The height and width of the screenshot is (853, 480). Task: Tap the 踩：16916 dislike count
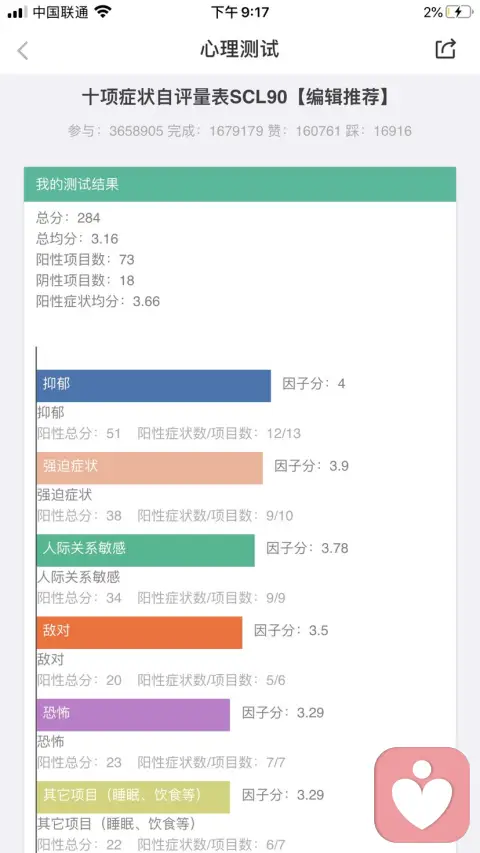[379, 131]
